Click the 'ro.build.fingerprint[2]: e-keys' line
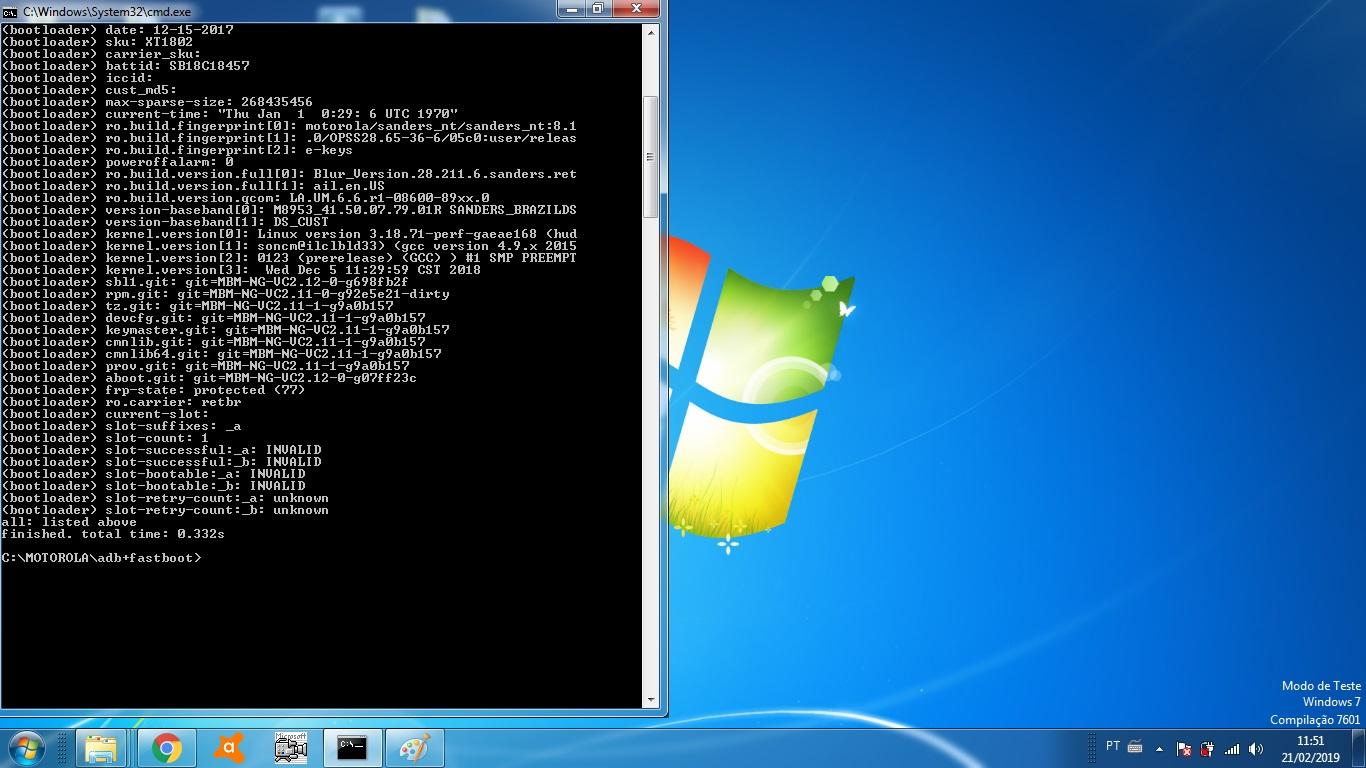 tap(177, 150)
